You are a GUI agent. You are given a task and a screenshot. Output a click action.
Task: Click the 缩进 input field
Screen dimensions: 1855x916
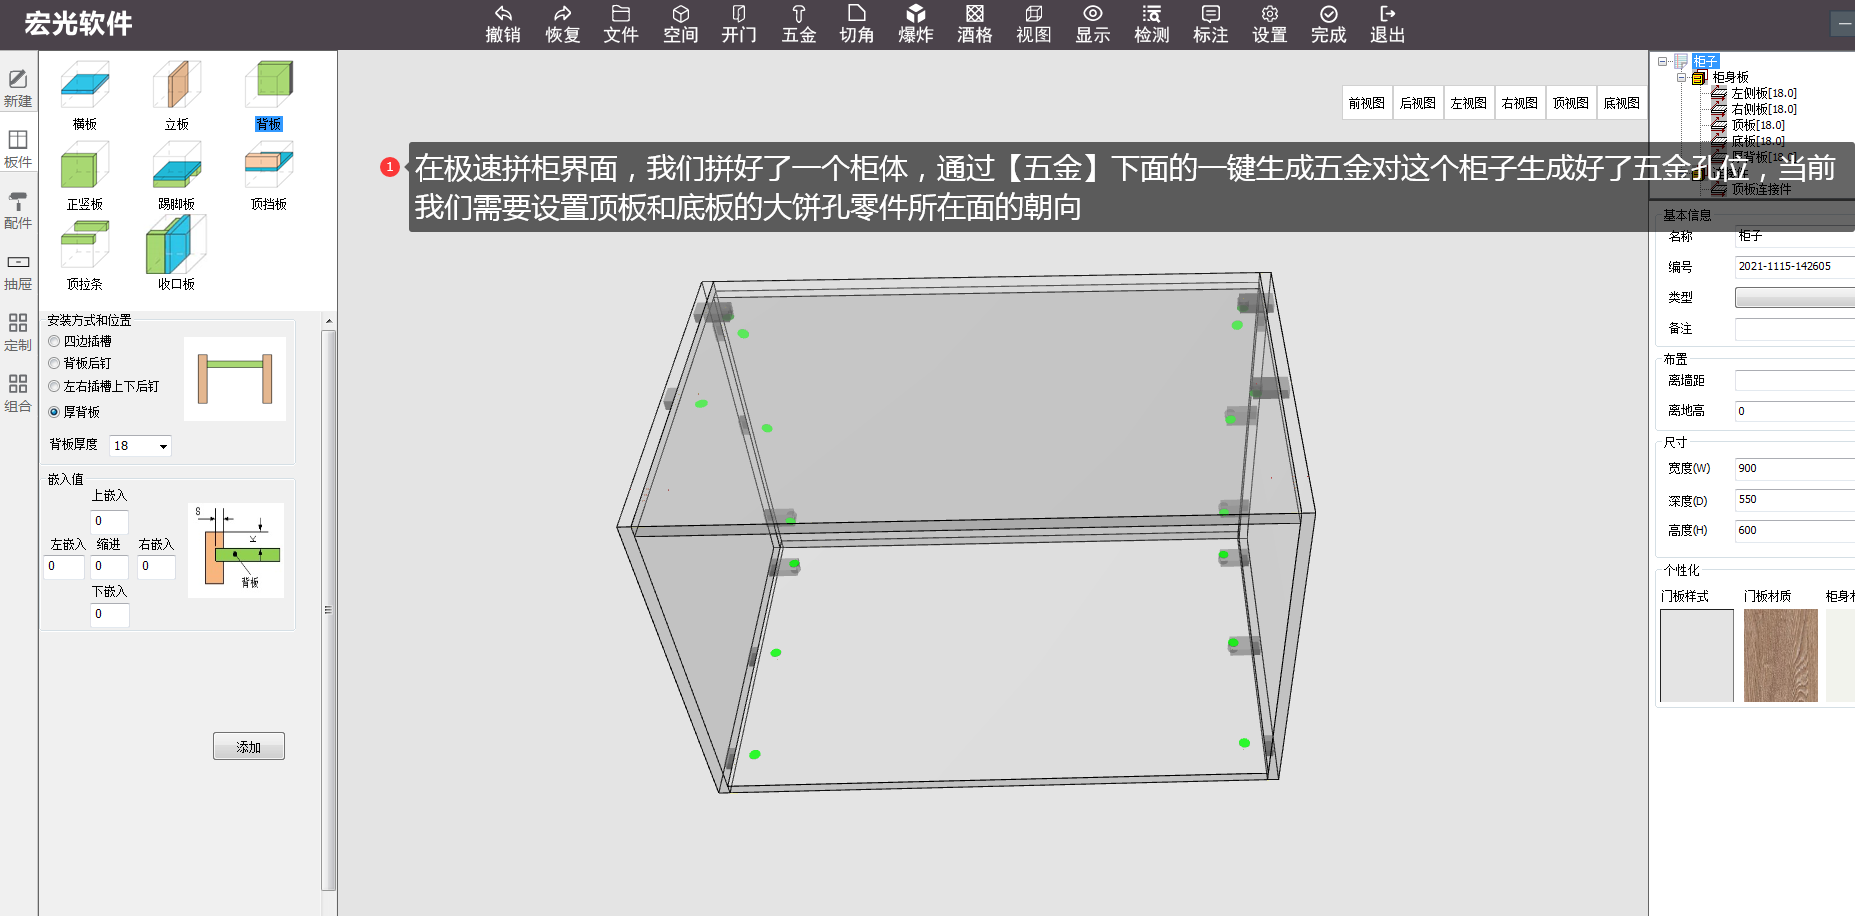click(109, 567)
